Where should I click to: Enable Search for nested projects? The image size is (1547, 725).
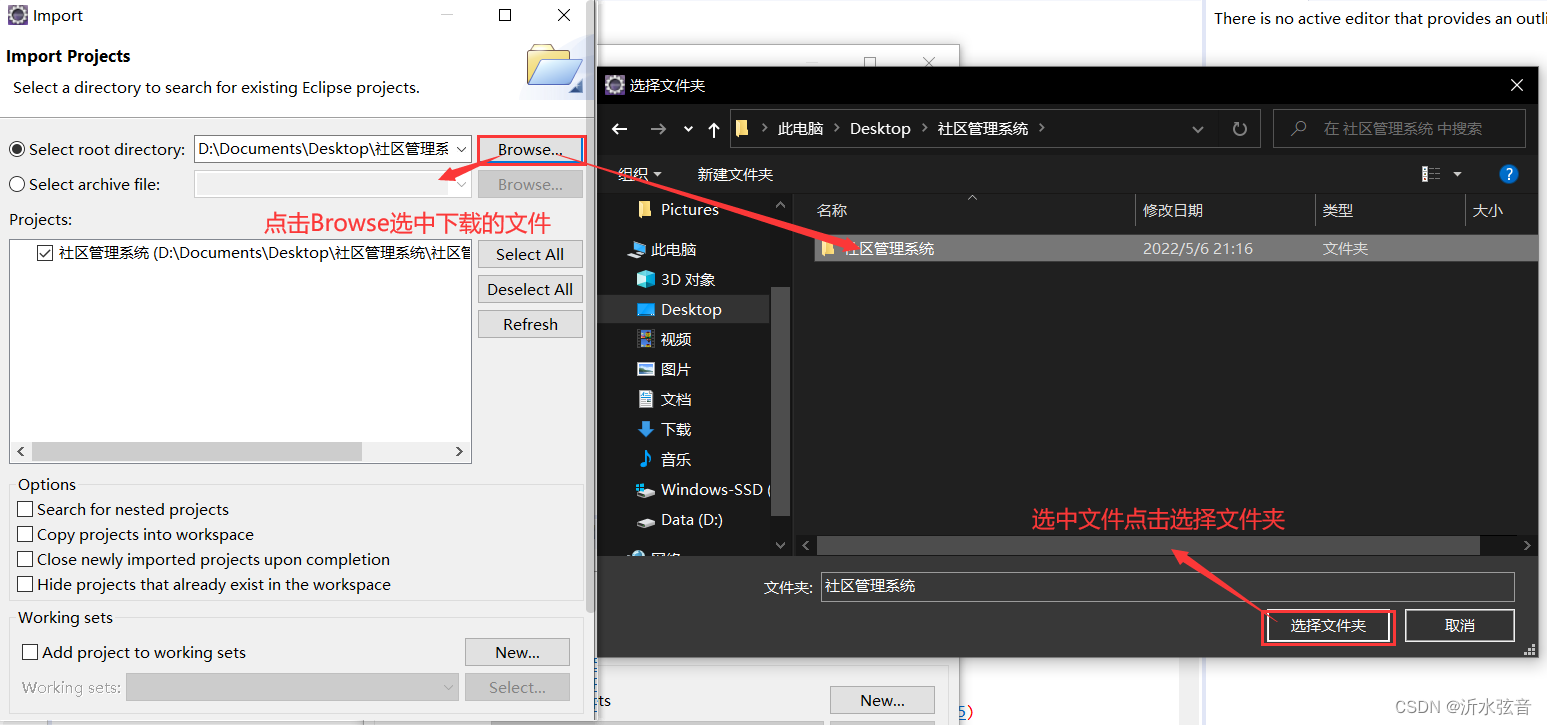[25, 509]
